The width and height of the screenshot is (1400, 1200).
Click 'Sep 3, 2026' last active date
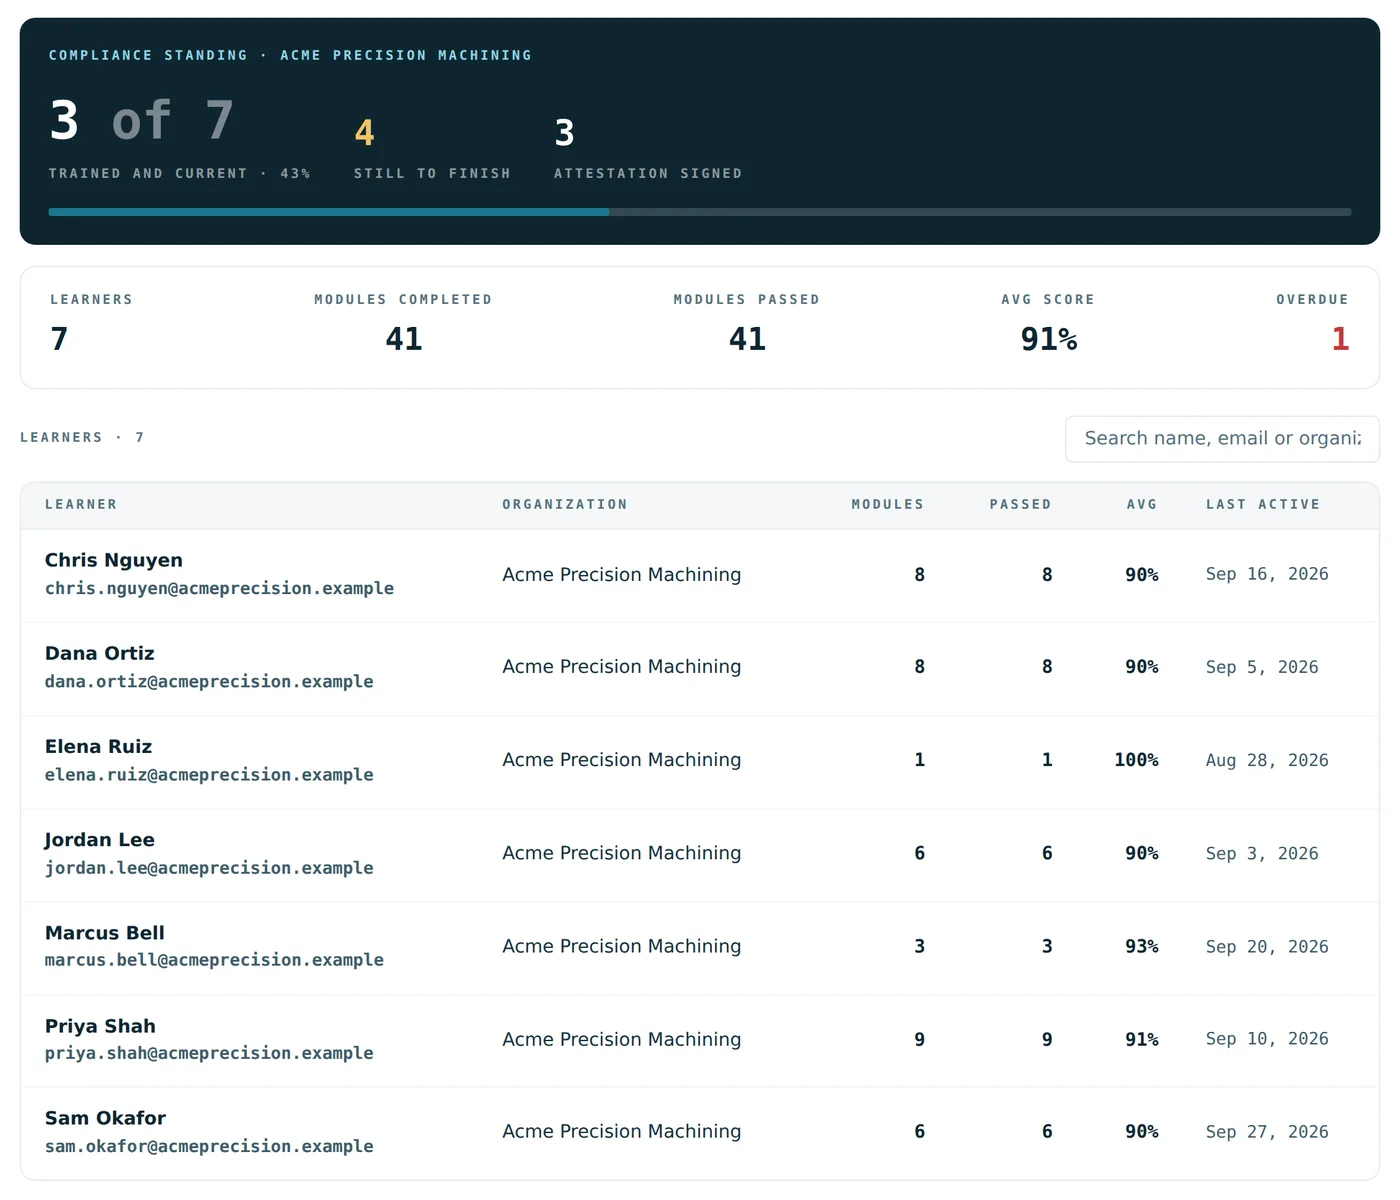click(x=1262, y=854)
